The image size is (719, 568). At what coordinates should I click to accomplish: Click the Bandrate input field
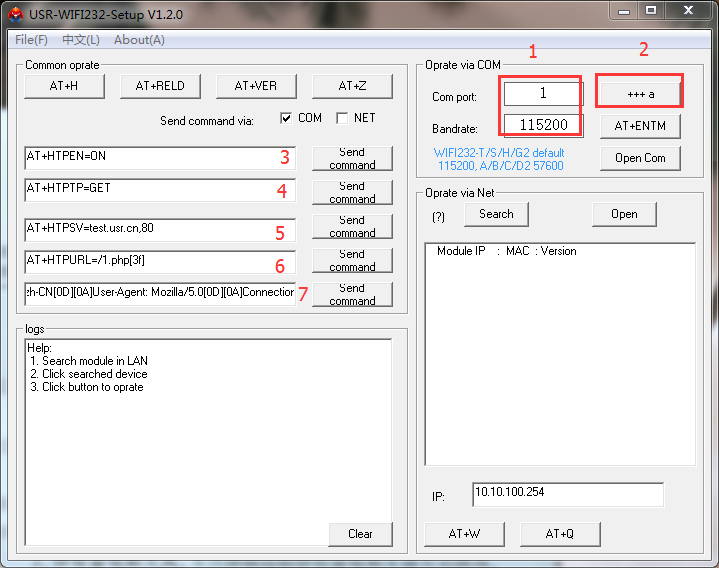tap(542, 126)
